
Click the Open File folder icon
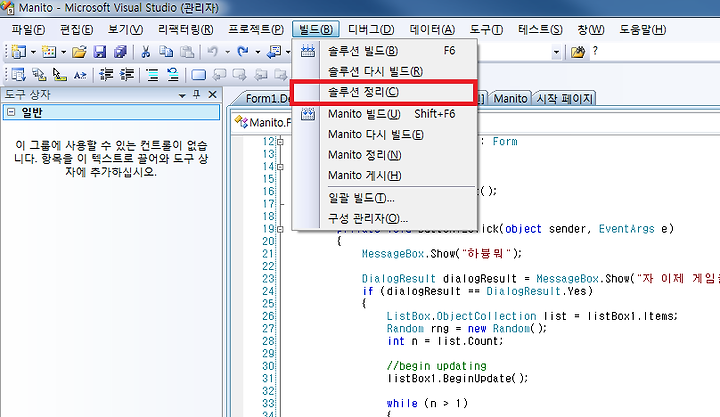(79, 52)
